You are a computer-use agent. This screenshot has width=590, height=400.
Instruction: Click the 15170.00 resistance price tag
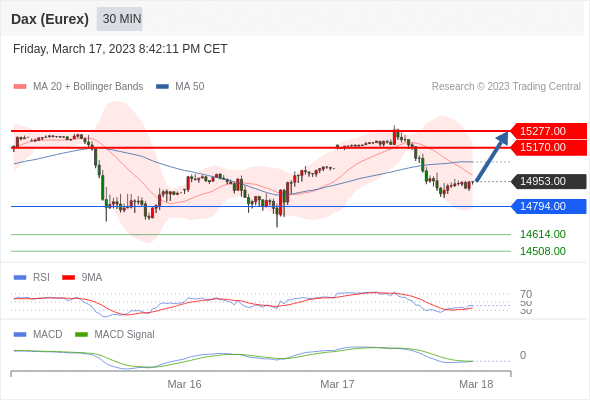tap(549, 147)
